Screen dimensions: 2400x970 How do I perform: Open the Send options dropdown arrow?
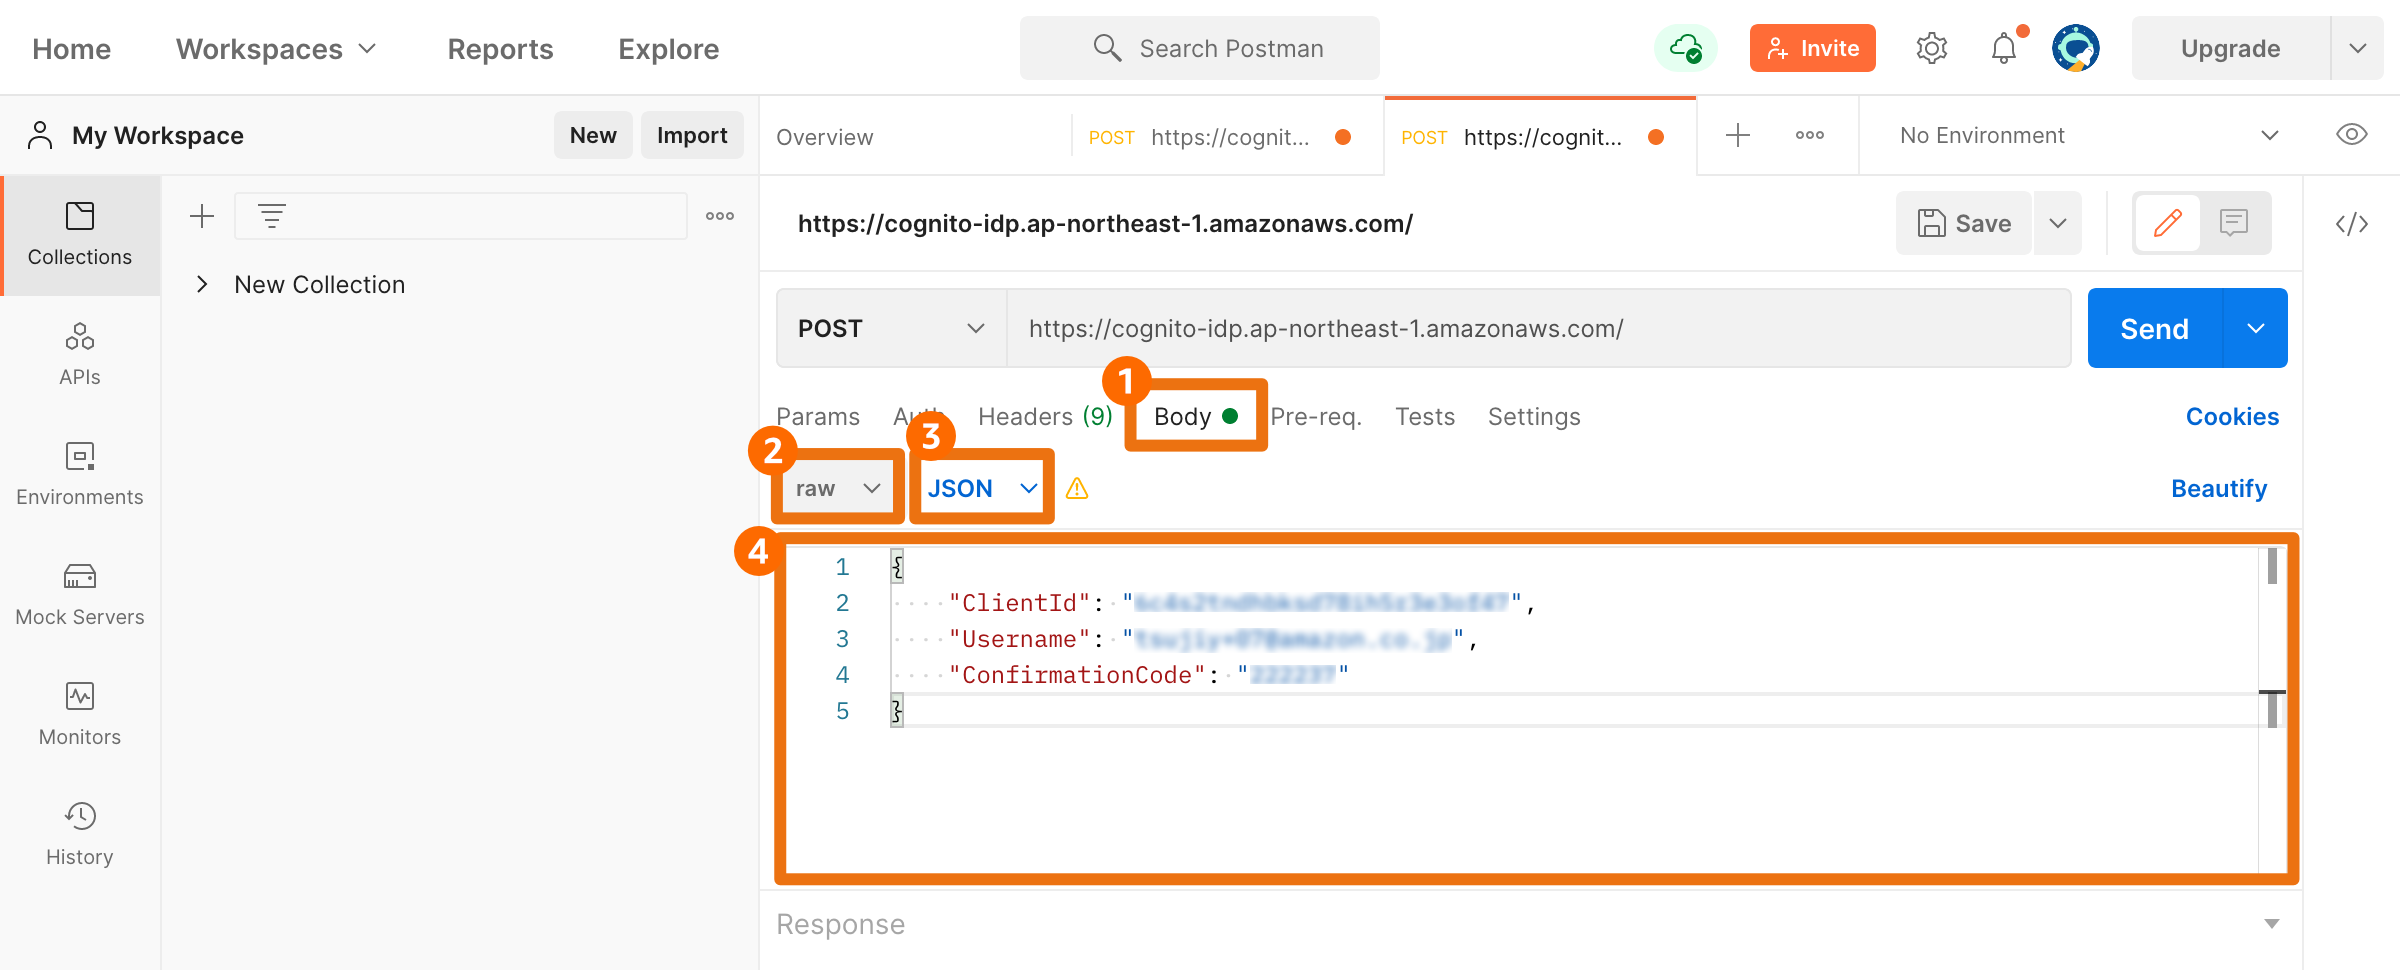pos(2256,328)
